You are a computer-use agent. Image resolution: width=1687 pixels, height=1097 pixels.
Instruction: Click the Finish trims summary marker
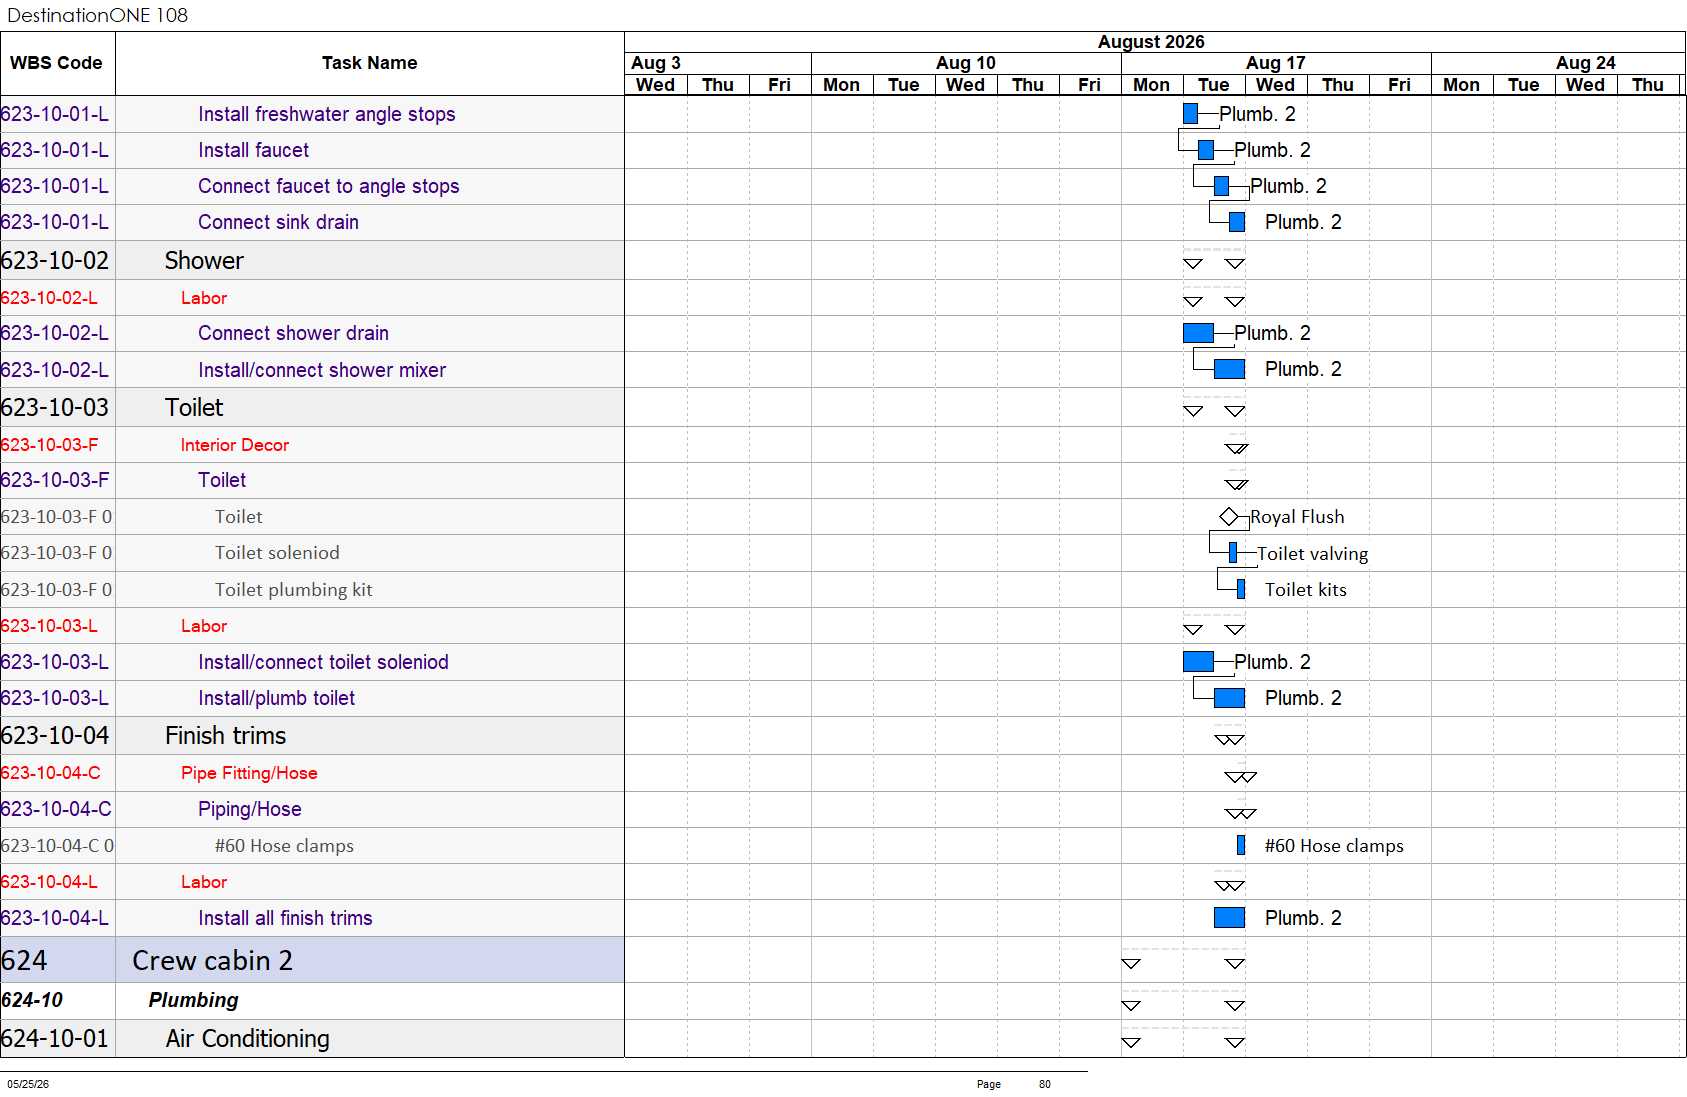point(1229,740)
